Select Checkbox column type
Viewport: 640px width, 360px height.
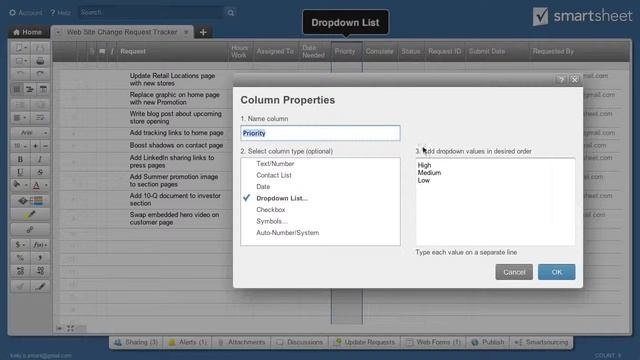coord(271,209)
